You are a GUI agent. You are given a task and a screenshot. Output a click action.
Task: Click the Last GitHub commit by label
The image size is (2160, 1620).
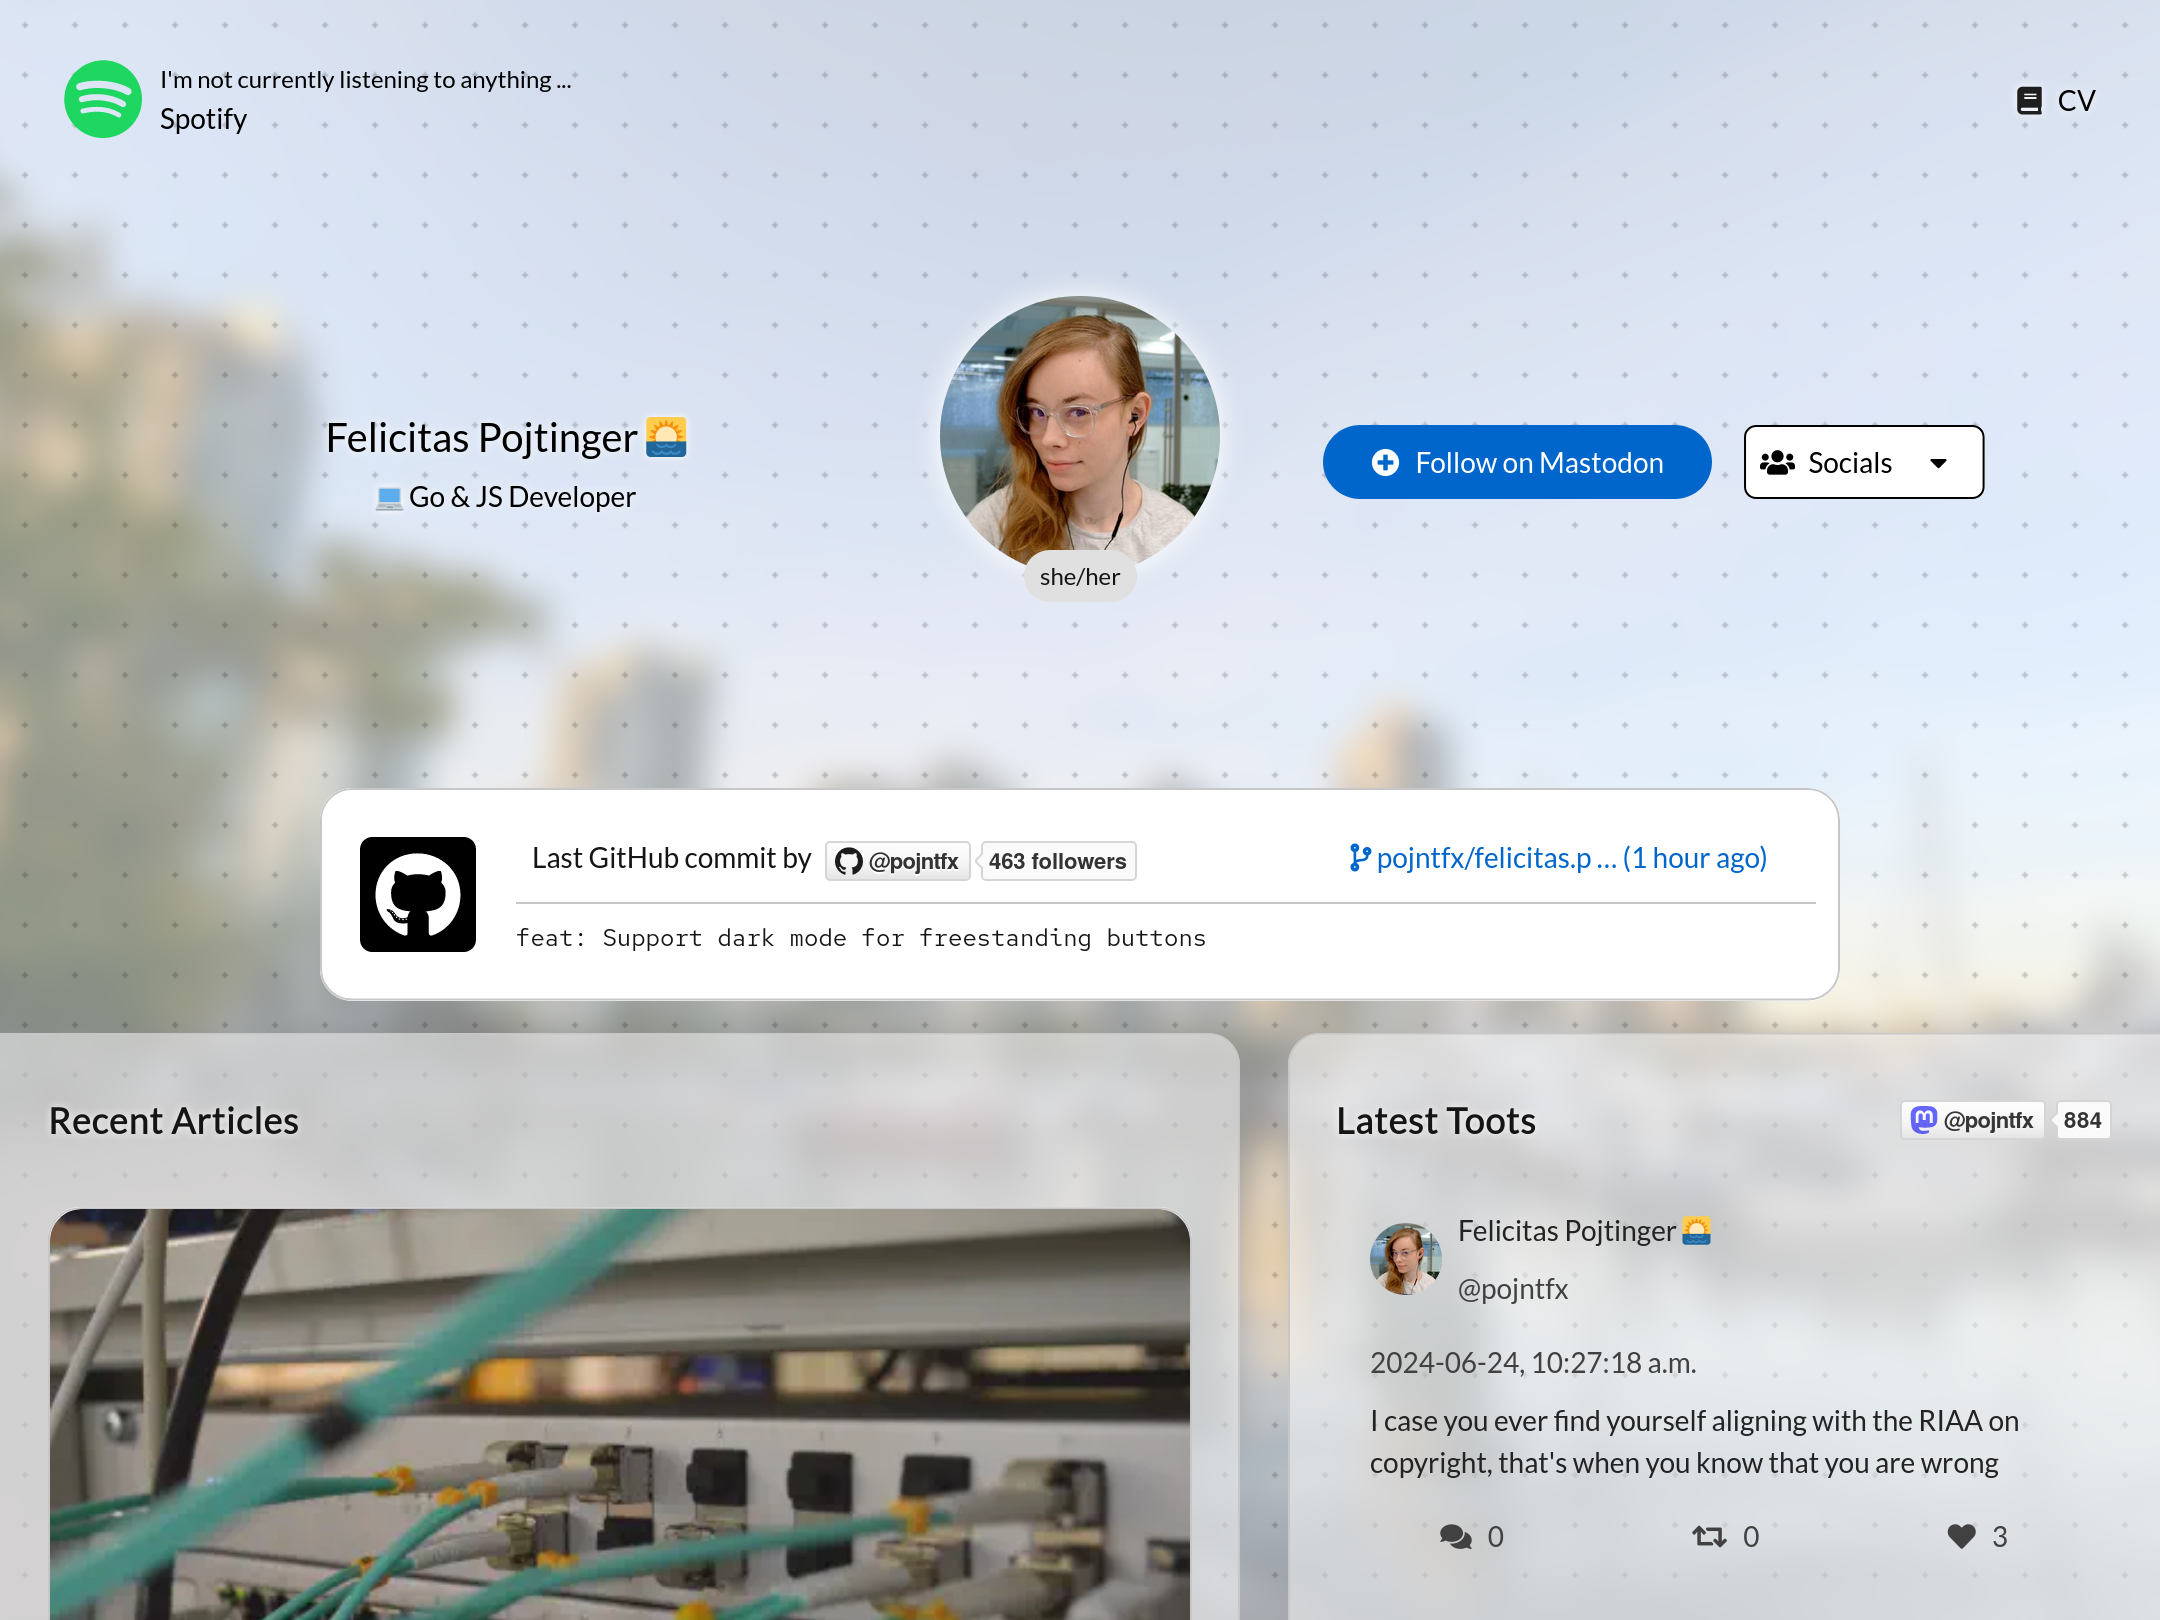[x=671, y=857]
